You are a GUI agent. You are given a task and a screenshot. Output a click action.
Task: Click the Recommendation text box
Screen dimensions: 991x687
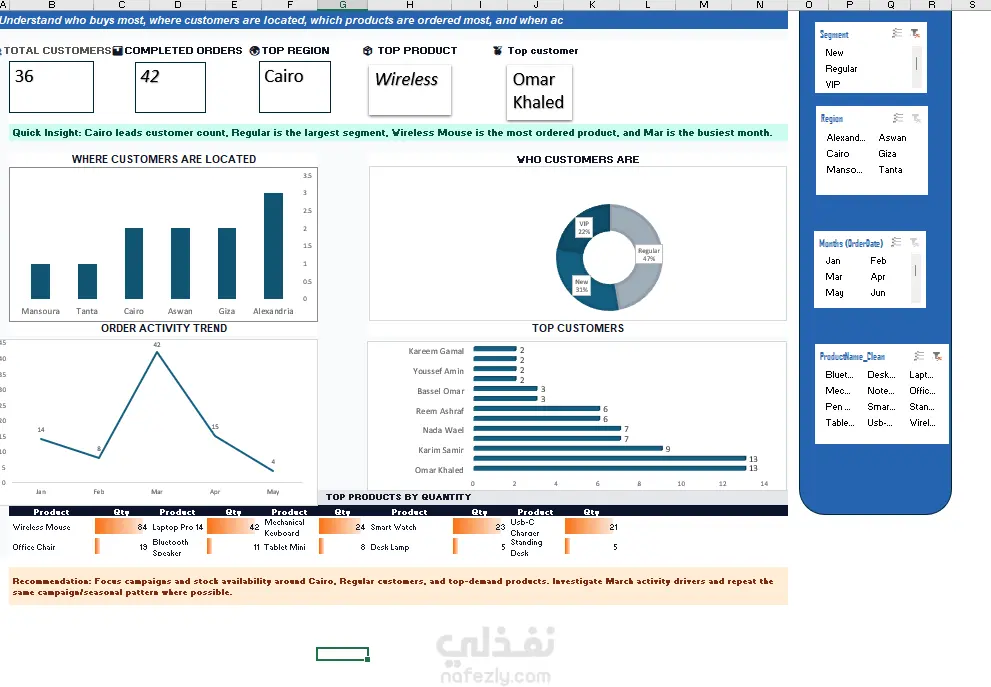[398, 587]
